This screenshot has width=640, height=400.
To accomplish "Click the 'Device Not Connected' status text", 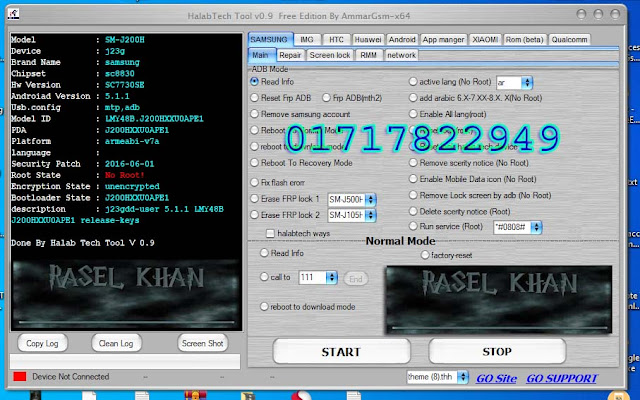I will [x=71, y=376].
